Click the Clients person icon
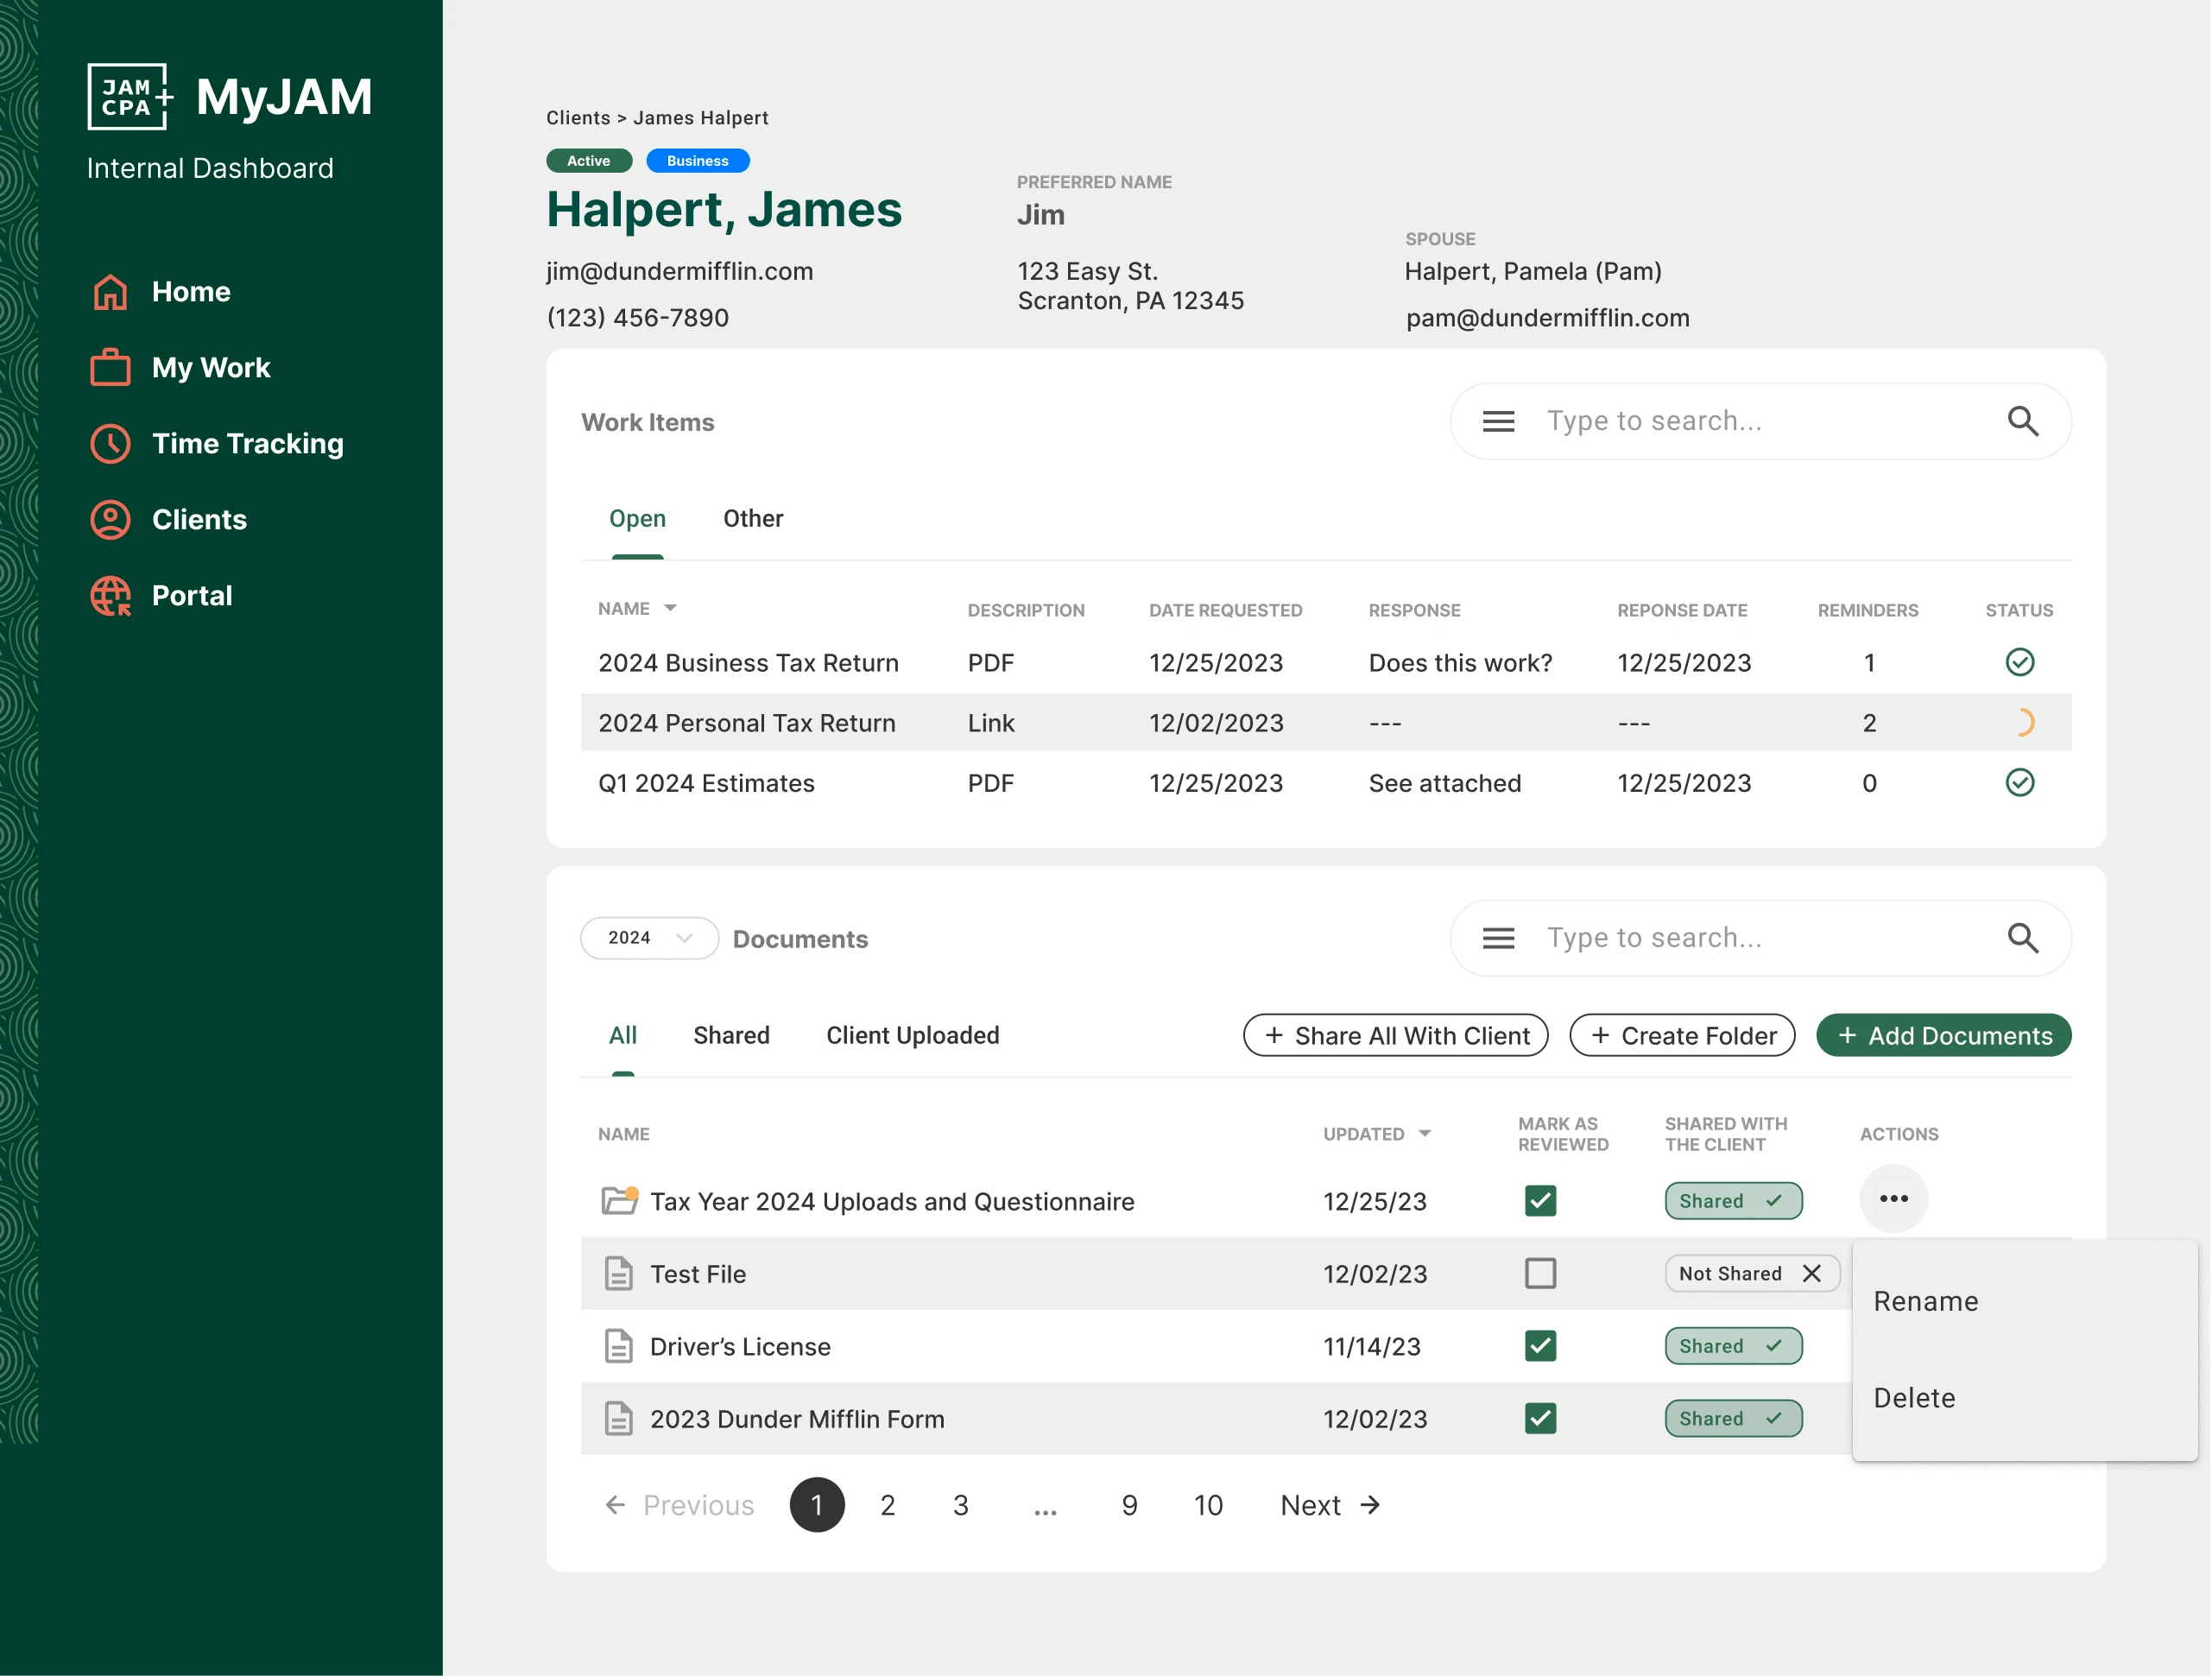The image size is (2212, 1676). [x=109, y=519]
